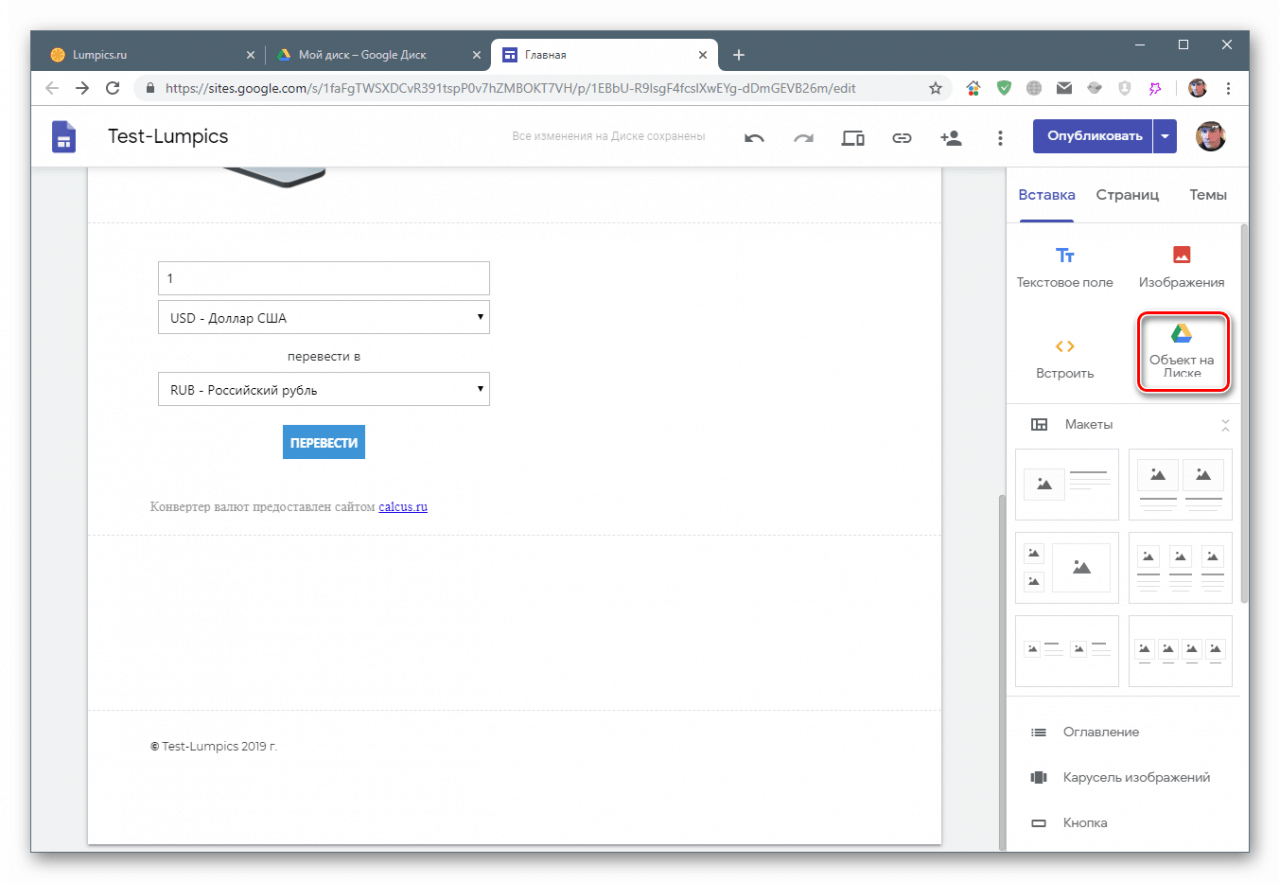Close the Lumpics.ru tab
The image size is (1280, 883).
tap(250, 55)
